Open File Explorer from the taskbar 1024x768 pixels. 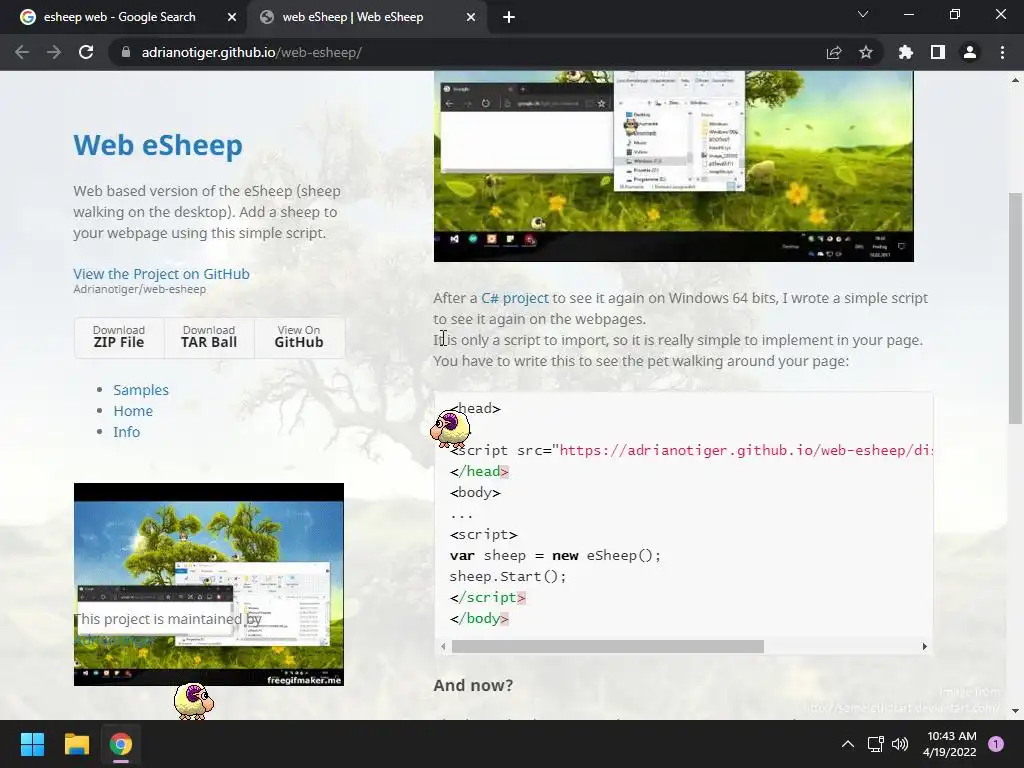76,744
